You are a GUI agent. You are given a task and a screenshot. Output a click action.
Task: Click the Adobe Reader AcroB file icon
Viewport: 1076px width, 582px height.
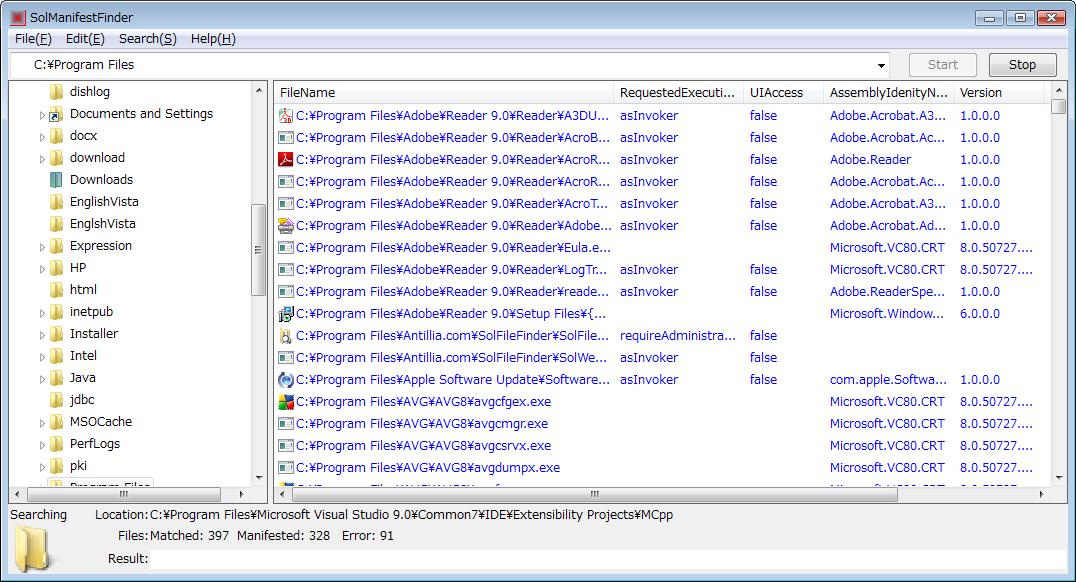(285, 138)
